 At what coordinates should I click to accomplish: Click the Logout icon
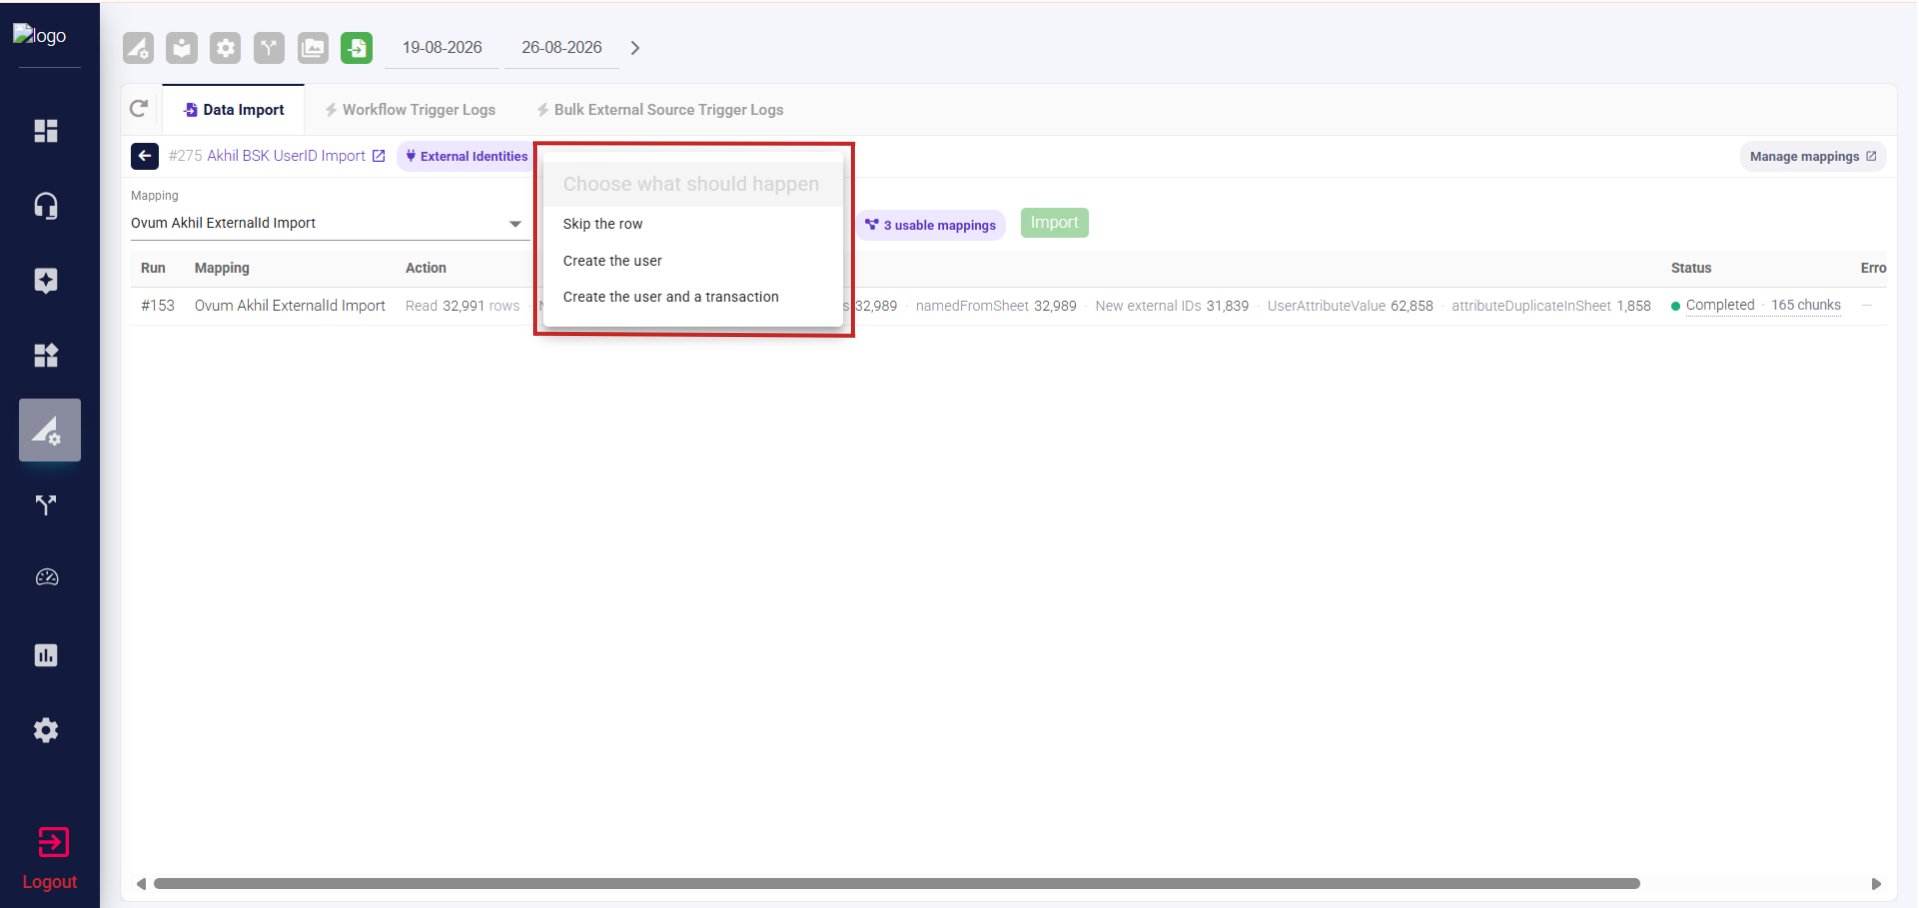[x=53, y=842]
